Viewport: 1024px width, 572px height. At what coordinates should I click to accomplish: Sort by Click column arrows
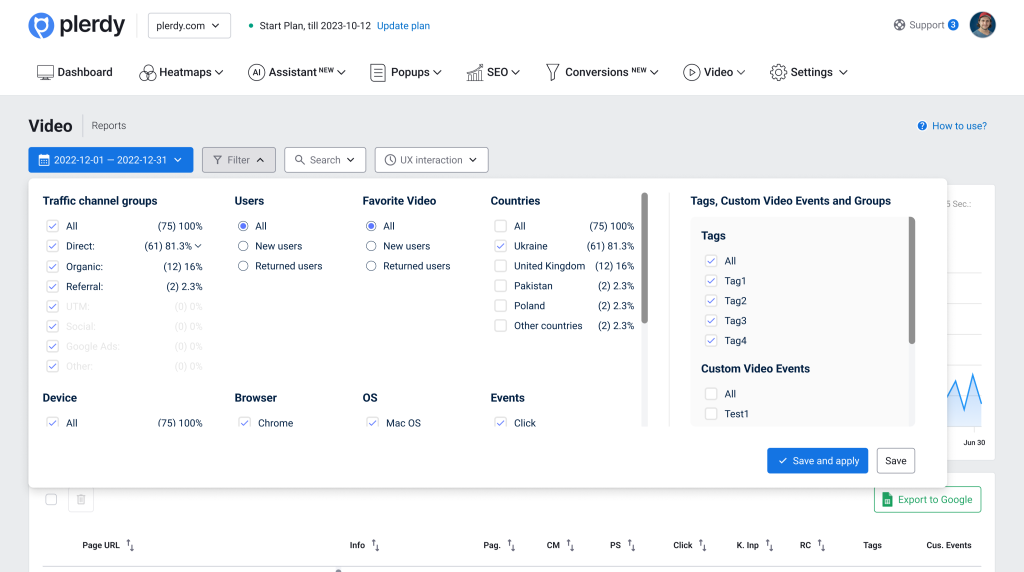click(703, 545)
